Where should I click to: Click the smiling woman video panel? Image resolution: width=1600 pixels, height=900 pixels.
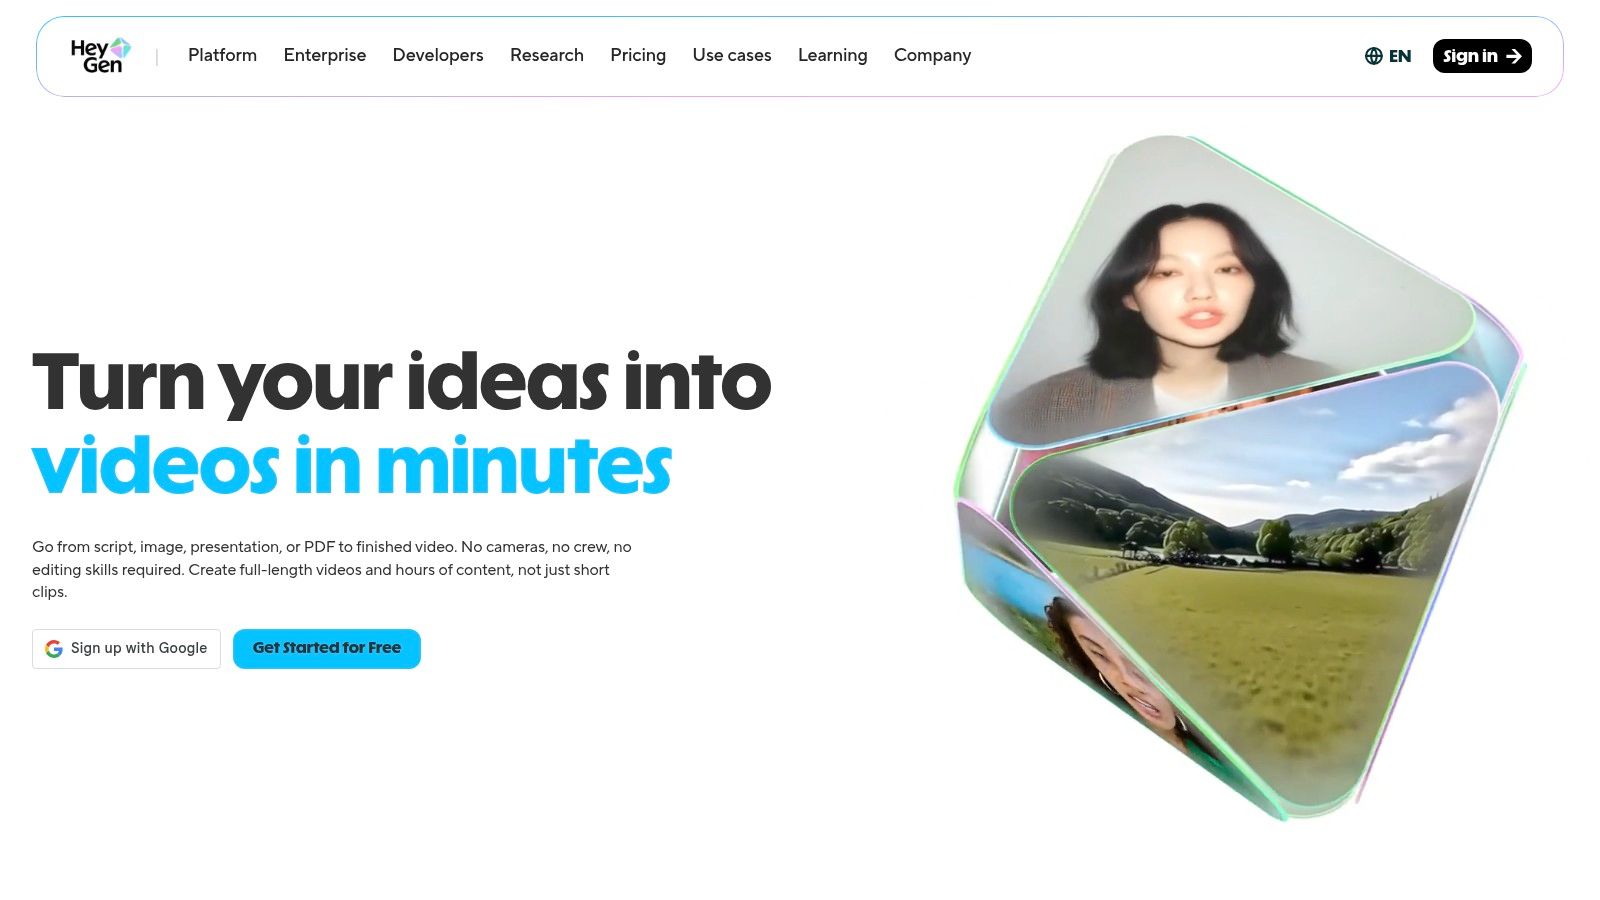click(1080, 640)
